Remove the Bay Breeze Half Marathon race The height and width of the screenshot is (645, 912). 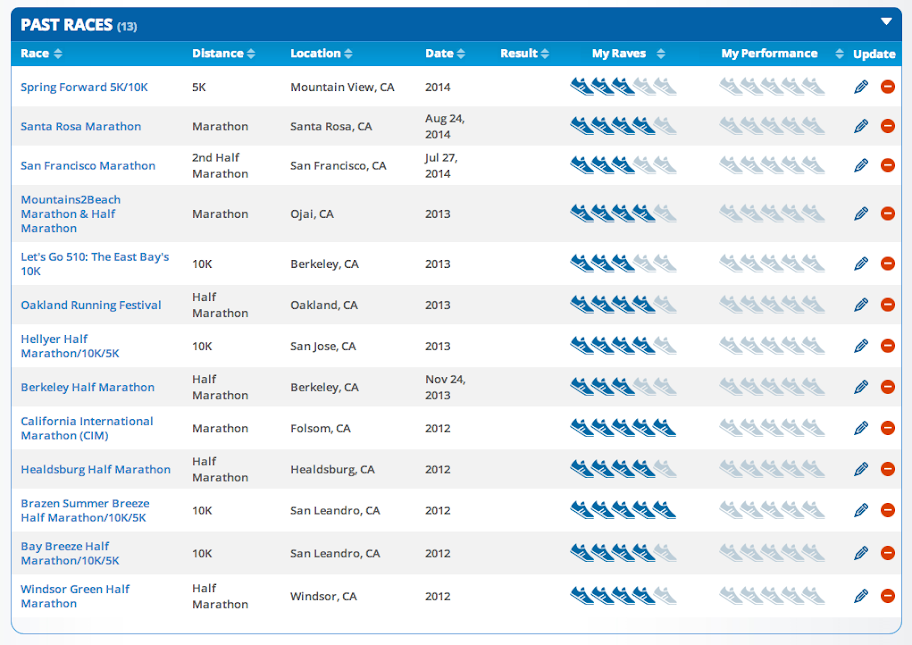click(888, 553)
